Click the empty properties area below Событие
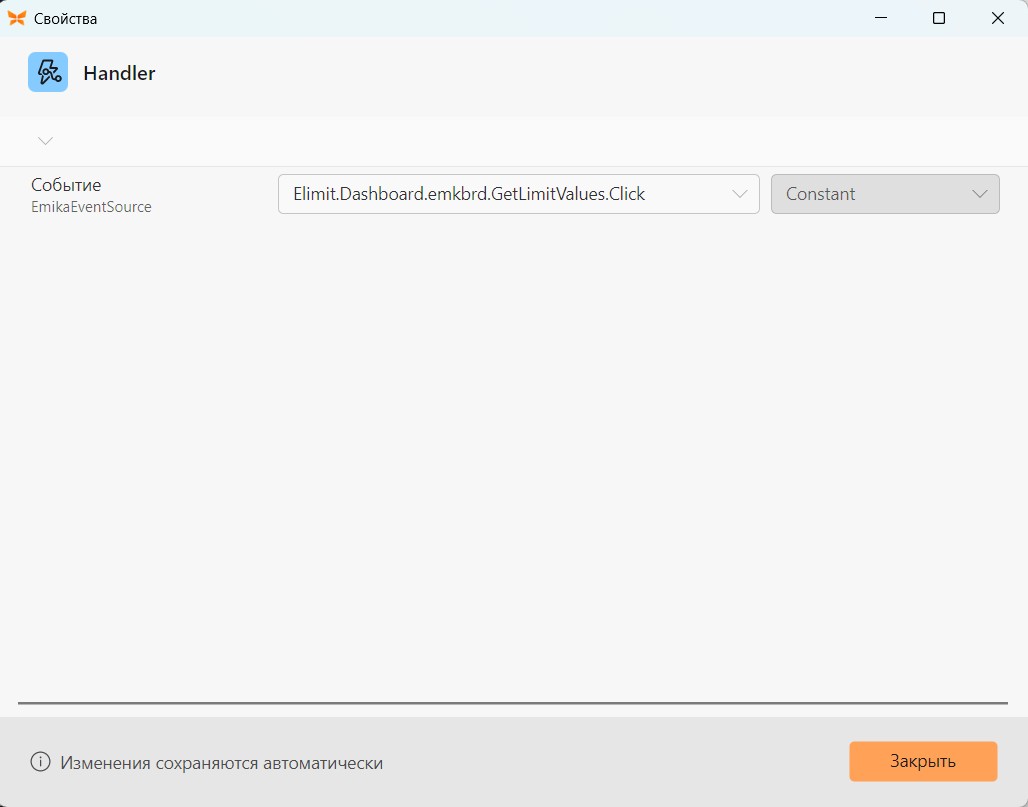 [511, 459]
